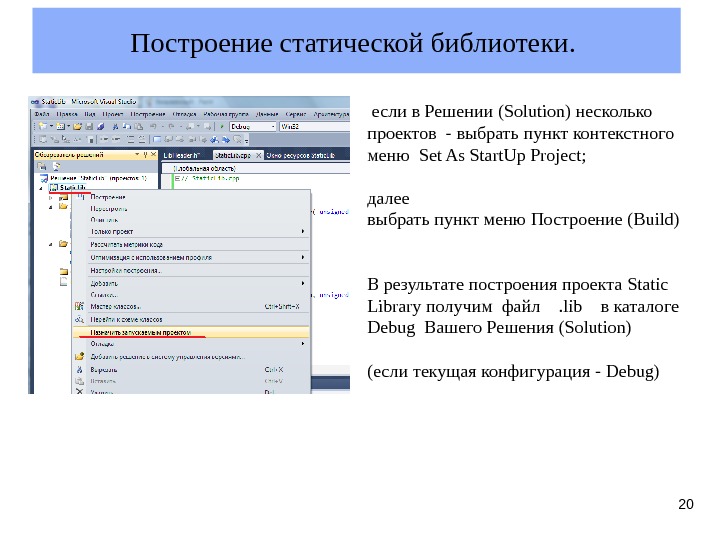Screen dimensions: 720x540
Task: Choose Мастер классов menu entry
Action: coord(191,306)
